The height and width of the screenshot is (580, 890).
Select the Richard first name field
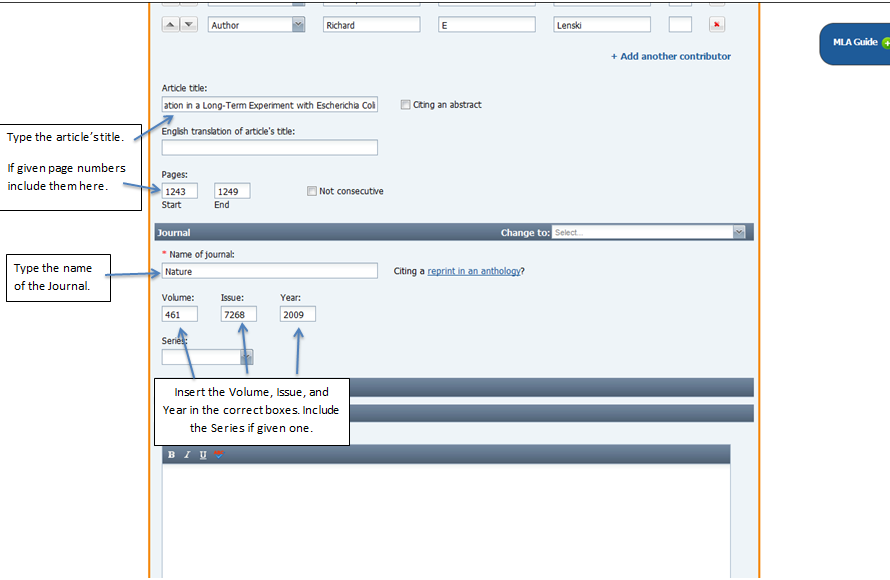tap(371, 24)
